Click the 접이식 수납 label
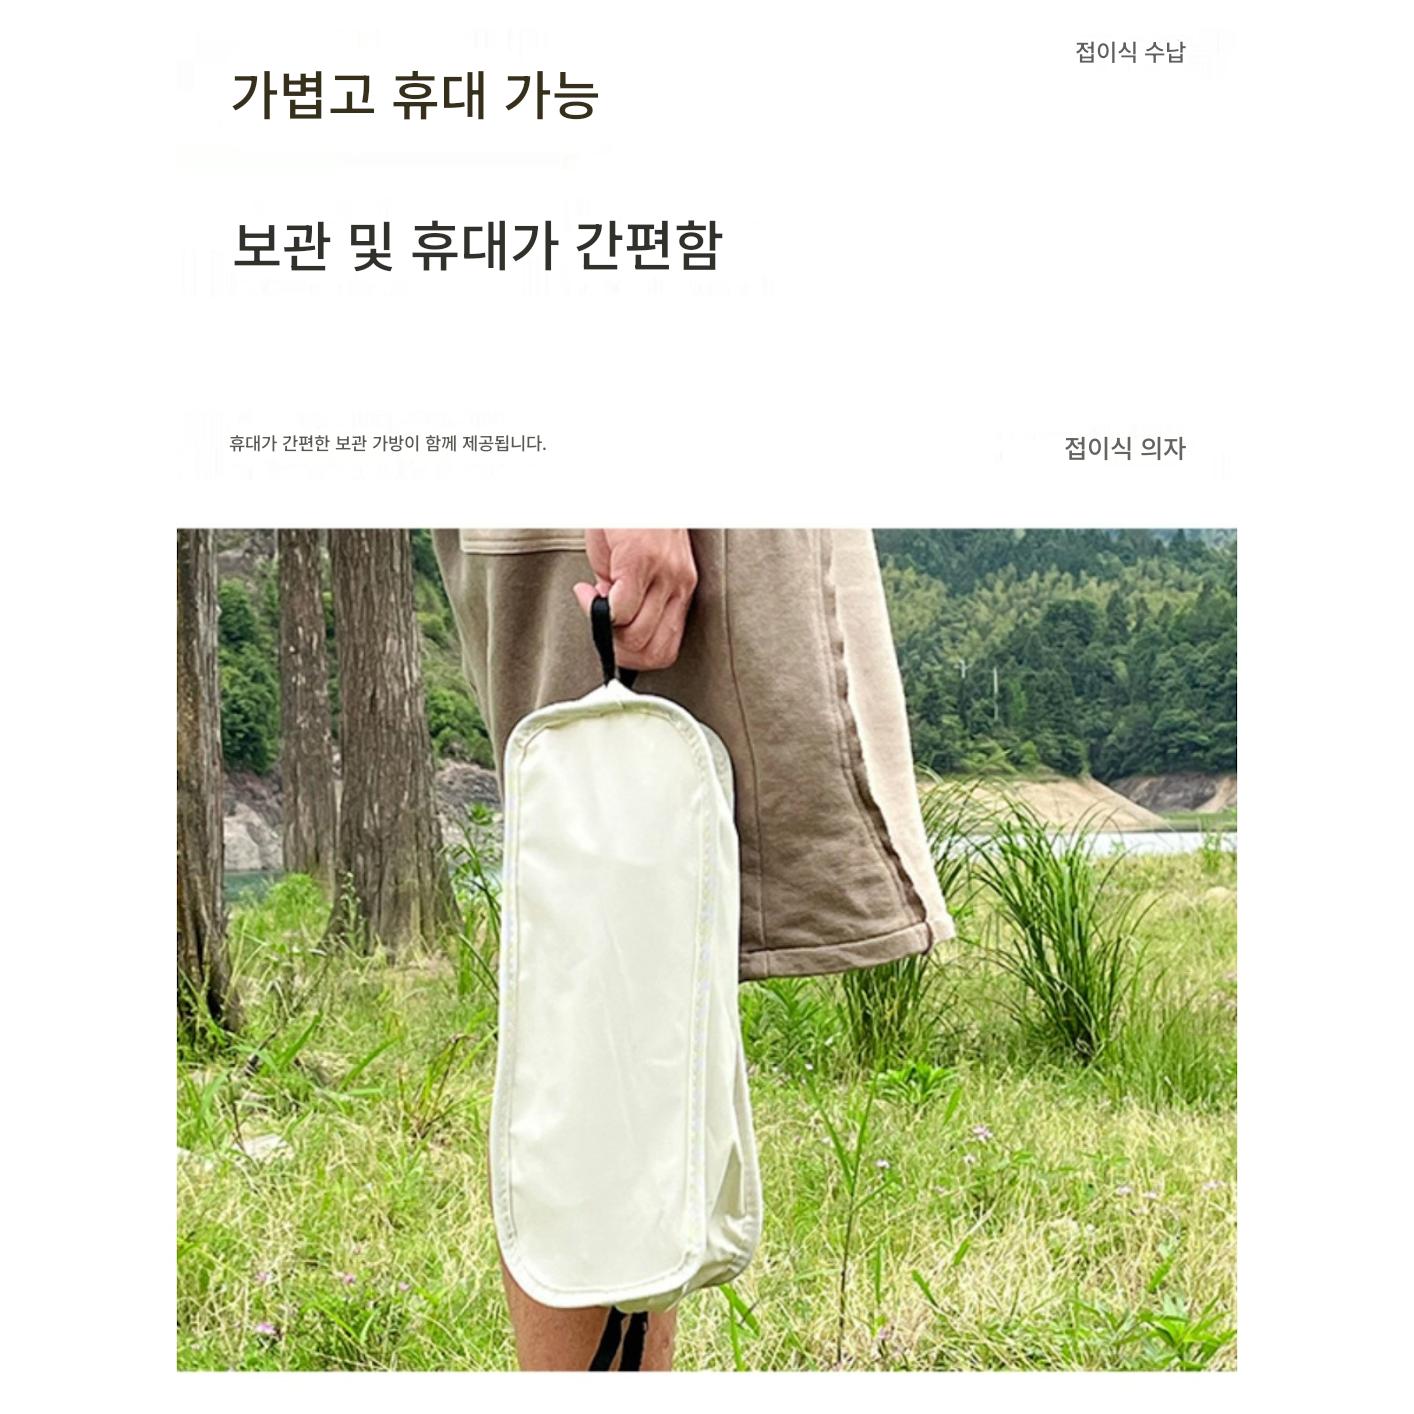This screenshot has height=1414, width=1414. [1130, 52]
